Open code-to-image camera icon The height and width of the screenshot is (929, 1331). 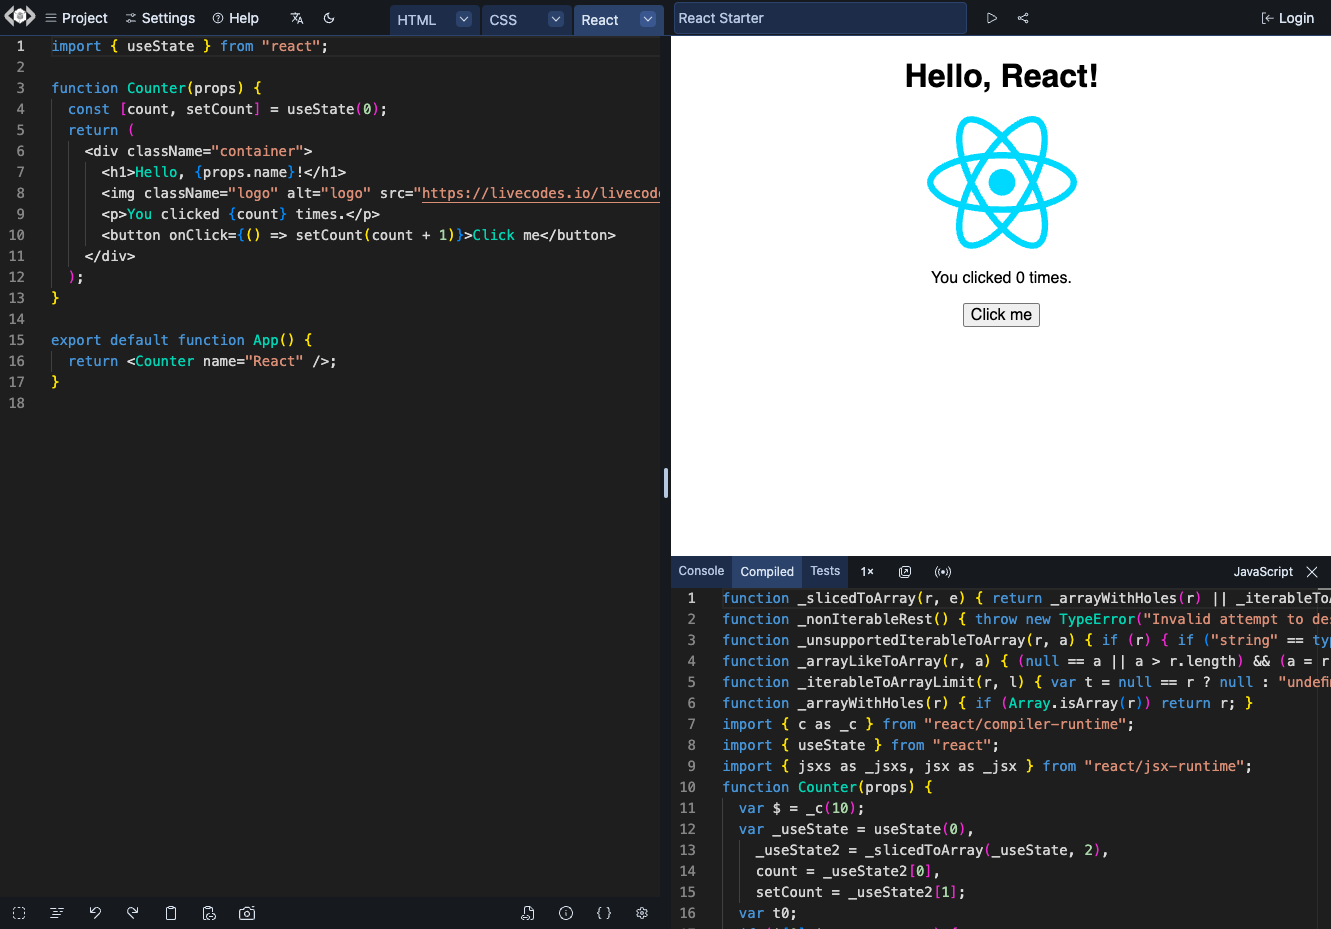tap(247, 913)
